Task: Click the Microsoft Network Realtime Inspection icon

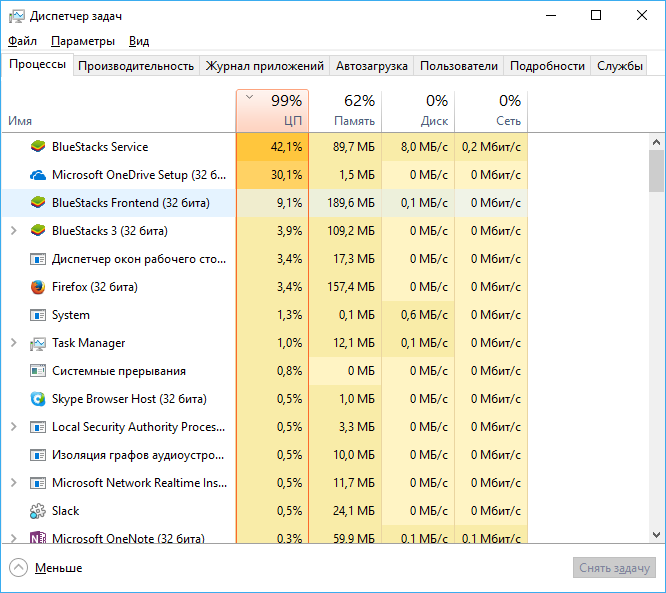Action: point(38,483)
